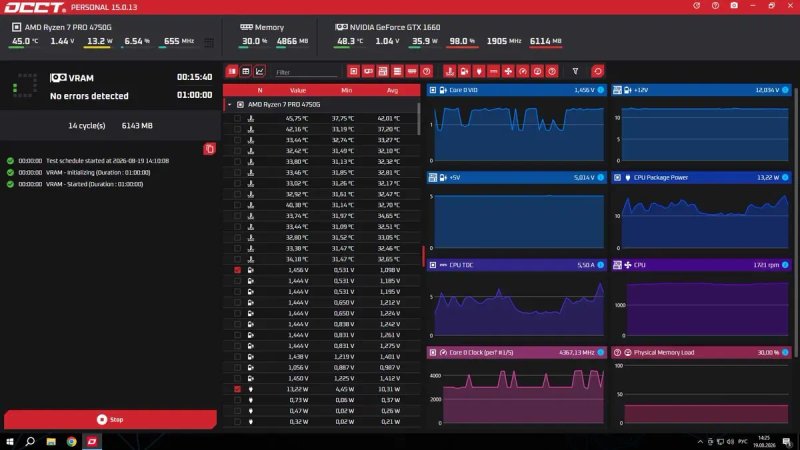Open Google Chrome from the taskbar
The width and height of the screenshot is (800, 450).
(x=71, y=441)
